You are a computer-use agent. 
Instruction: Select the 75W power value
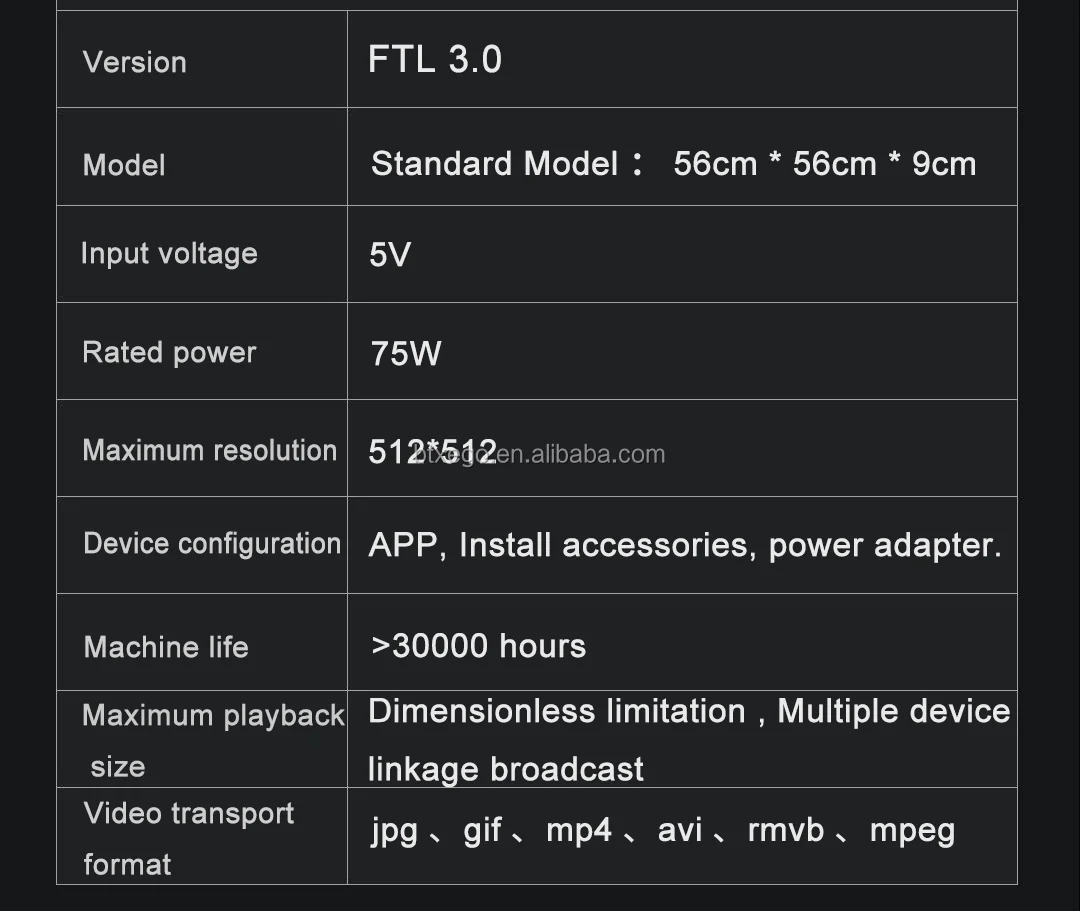coord(406,353)
